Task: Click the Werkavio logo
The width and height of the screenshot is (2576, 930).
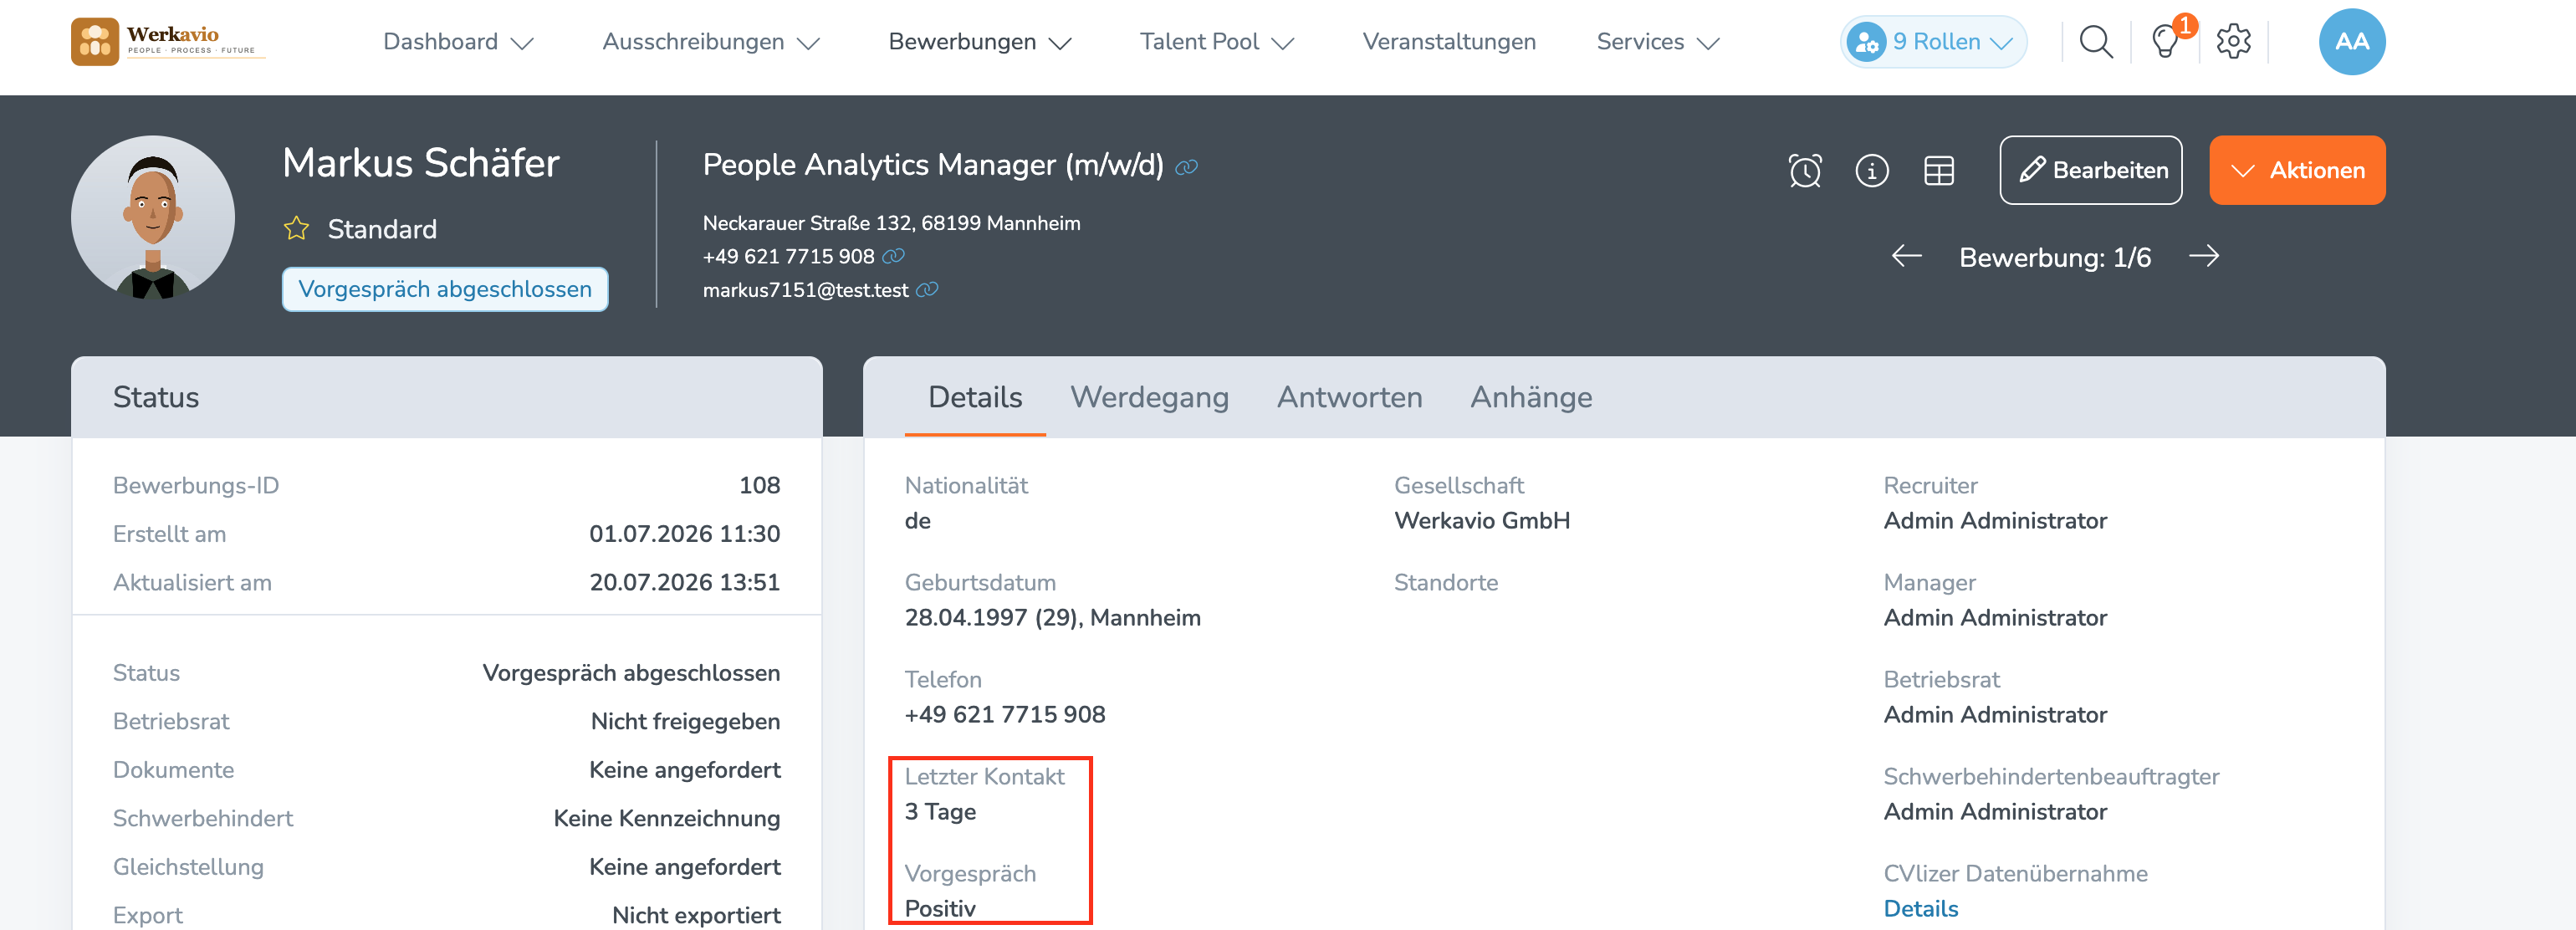Action: point(167,42)
